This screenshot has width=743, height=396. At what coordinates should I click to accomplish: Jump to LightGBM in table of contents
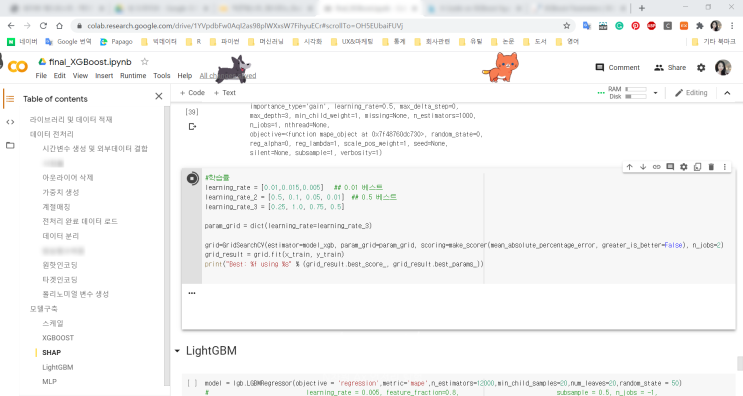click(58, 367)
